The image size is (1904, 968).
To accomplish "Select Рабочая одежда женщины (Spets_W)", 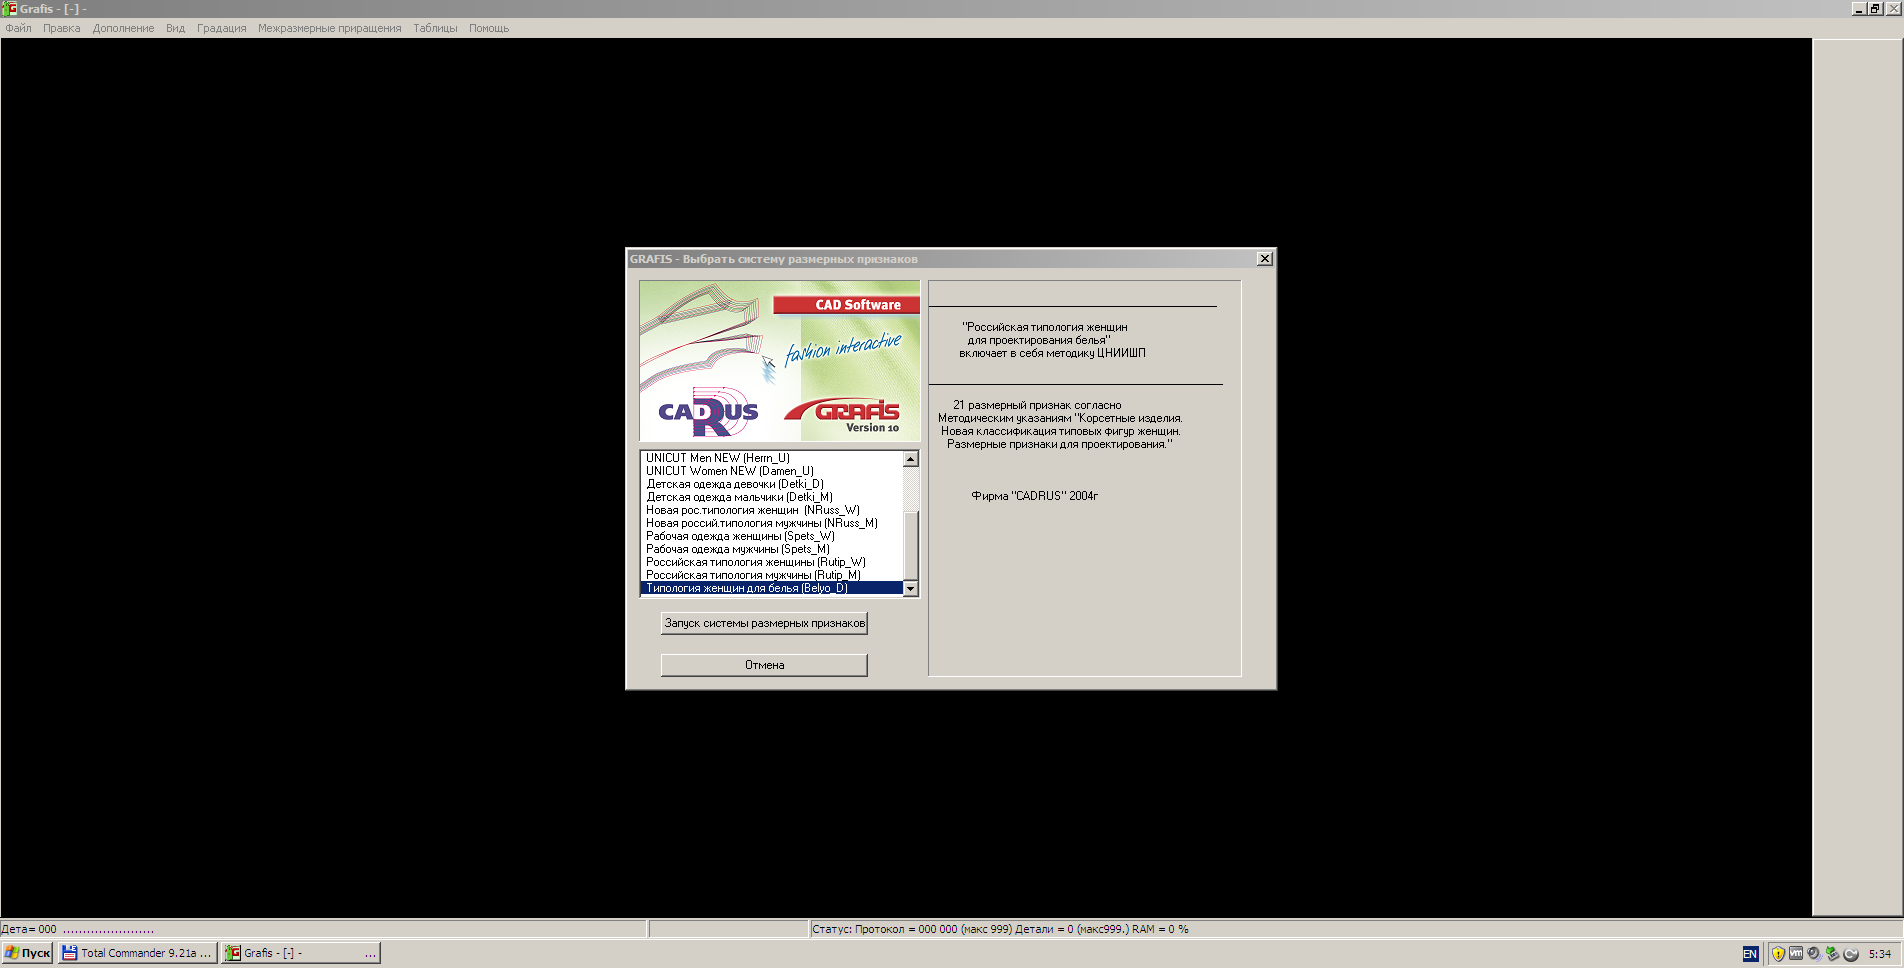I will click(772, 536).
